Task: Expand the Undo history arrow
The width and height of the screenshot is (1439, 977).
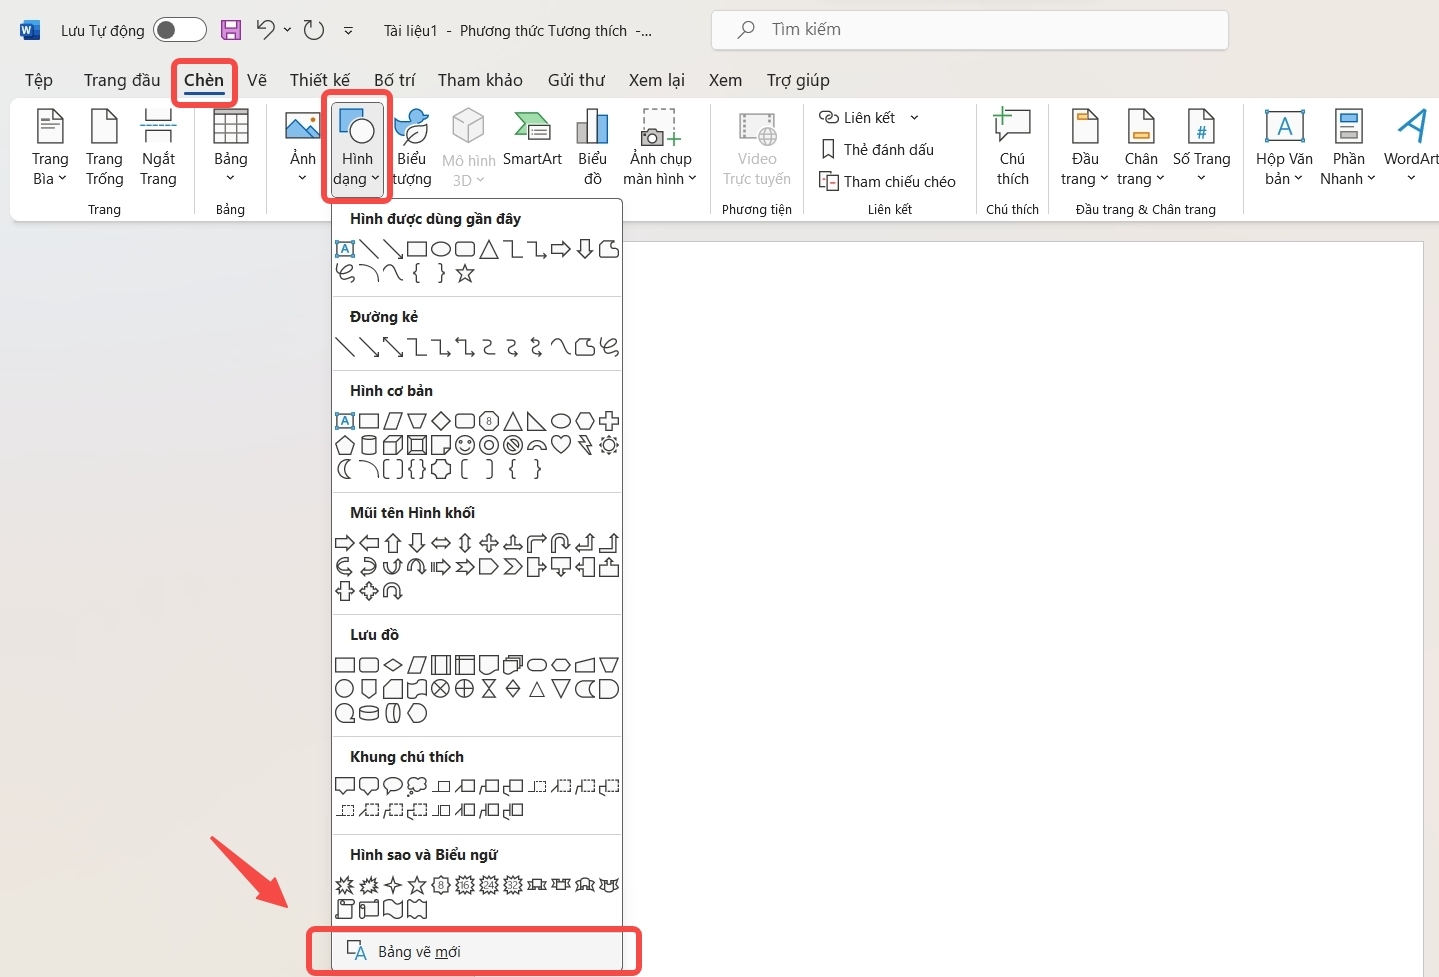Action: 287,30
